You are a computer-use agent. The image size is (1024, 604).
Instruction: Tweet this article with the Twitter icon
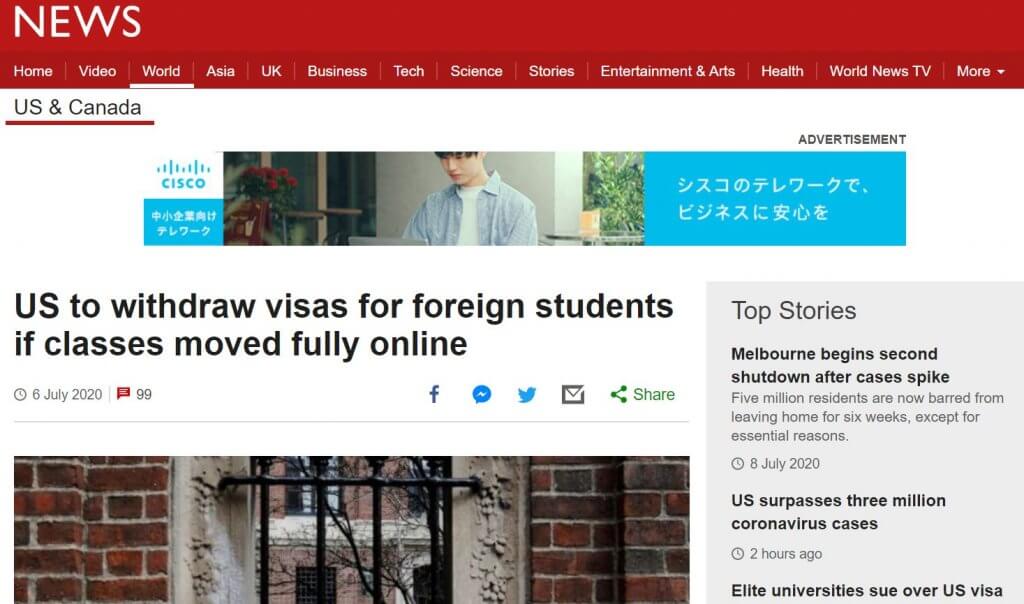[x=527, y=394]
